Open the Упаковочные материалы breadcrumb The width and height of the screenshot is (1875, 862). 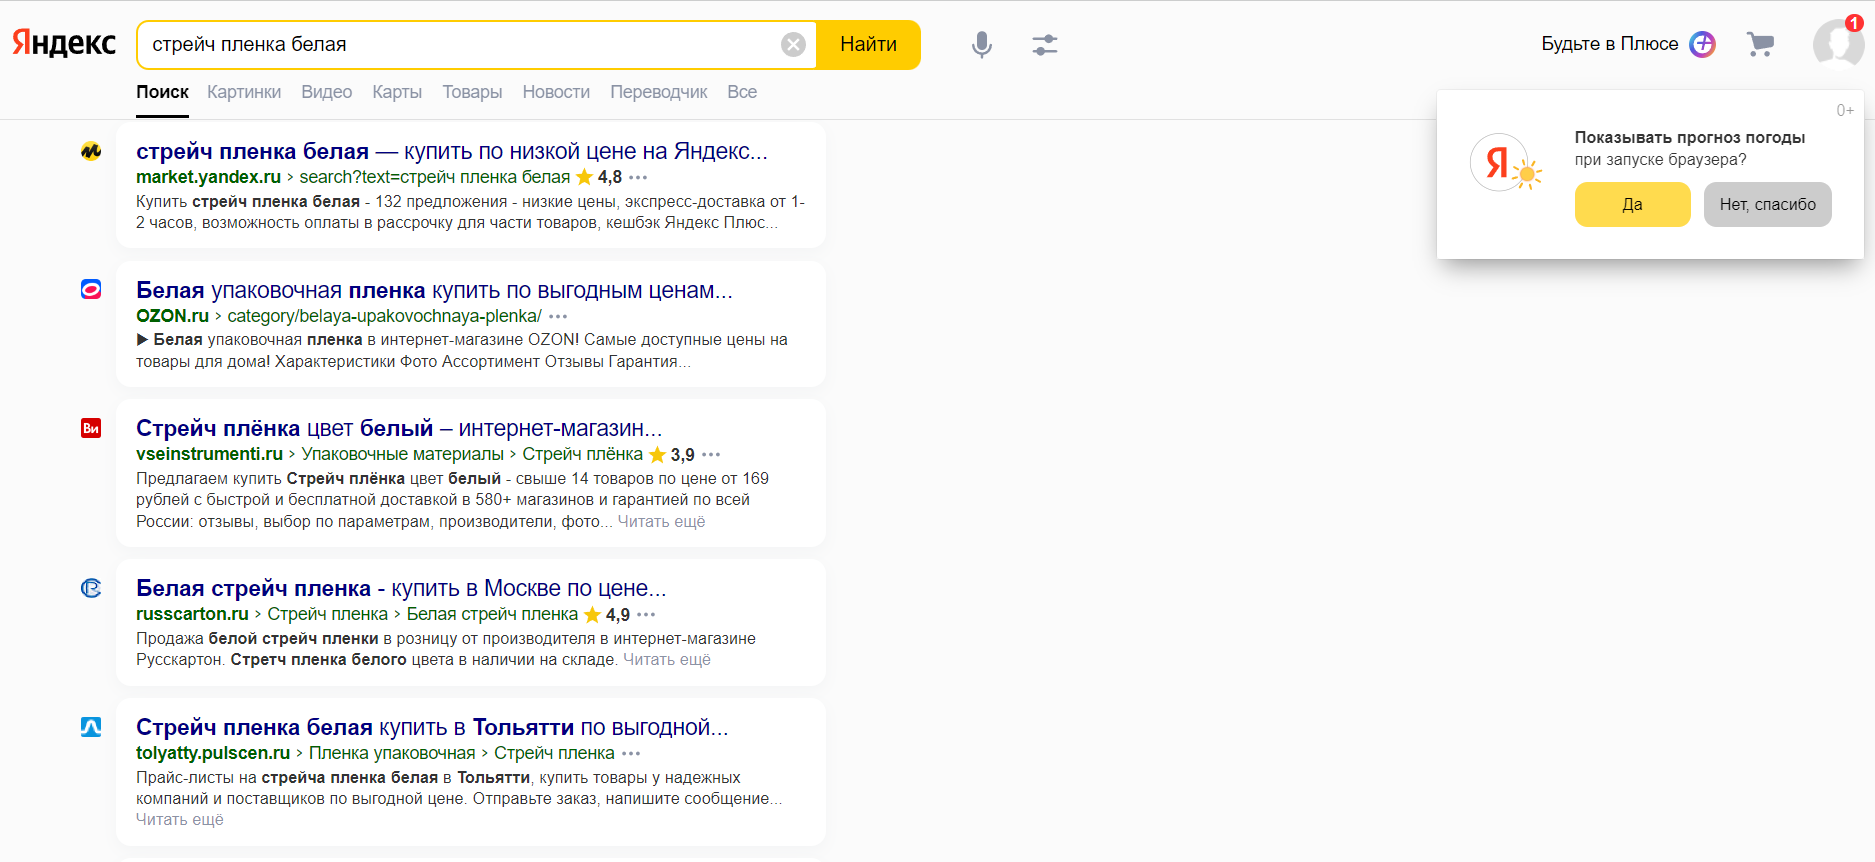pos(403,454)
